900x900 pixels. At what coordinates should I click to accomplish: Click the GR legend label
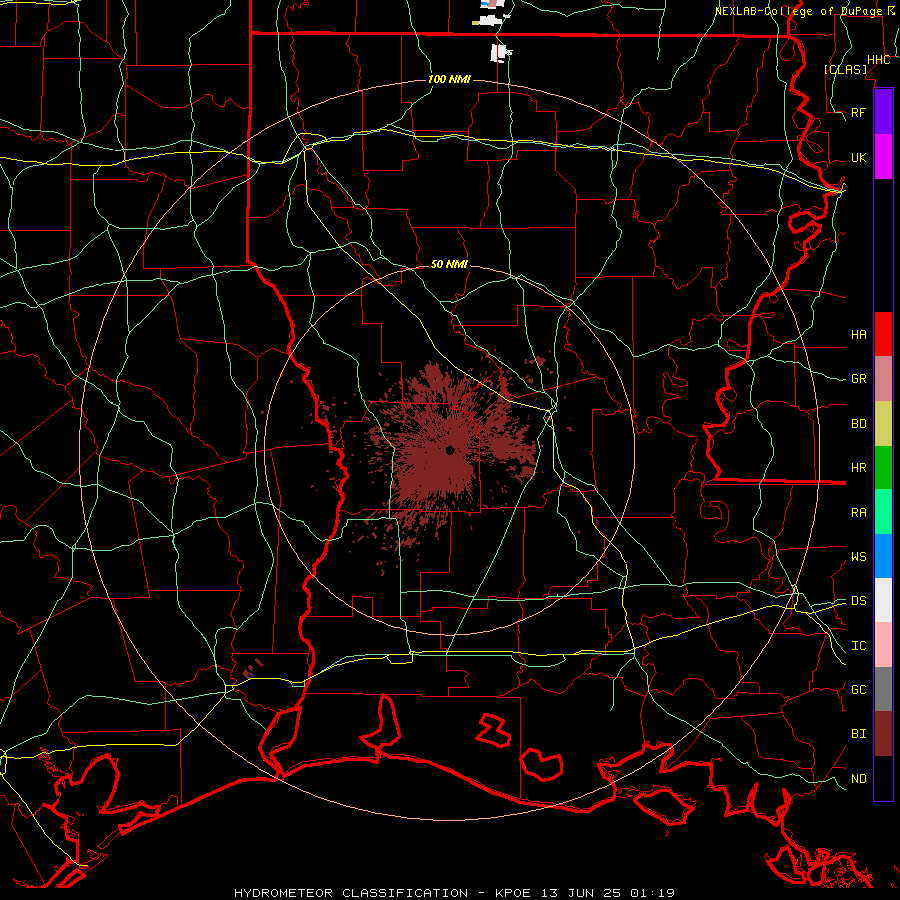(859, 379)
